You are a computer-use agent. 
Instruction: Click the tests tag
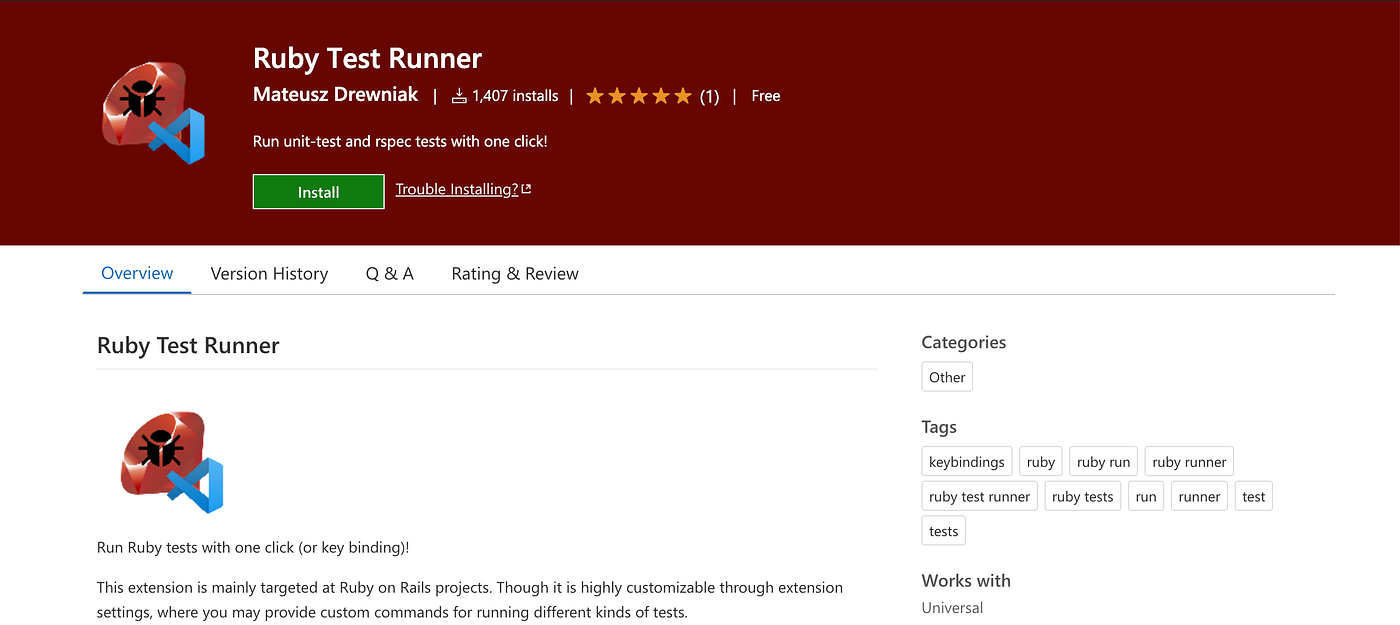click(944, 531)
